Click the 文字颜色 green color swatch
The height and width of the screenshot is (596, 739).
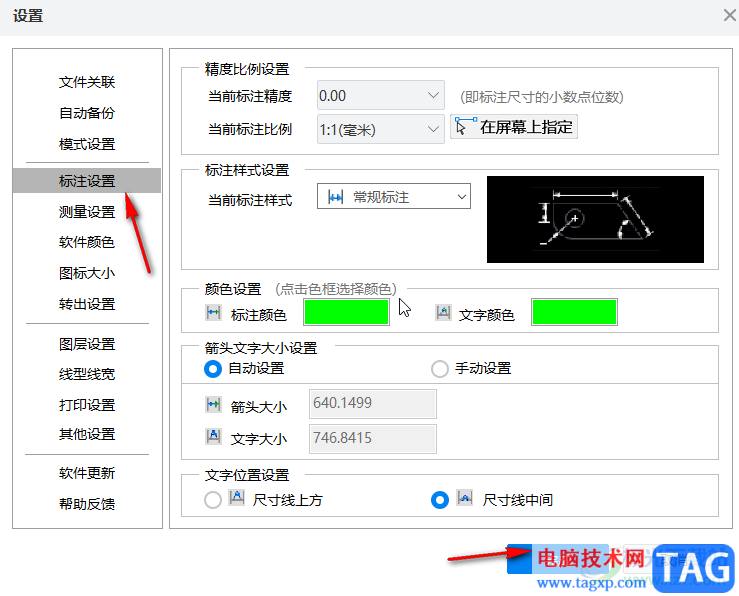point(574,312)
